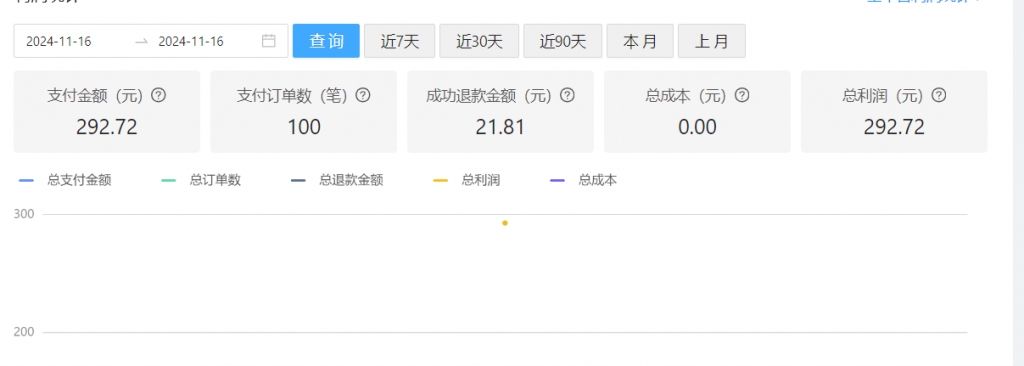Select the 近90天 quick range
This screenshot has height=366, width=1024.
(563, 41)
